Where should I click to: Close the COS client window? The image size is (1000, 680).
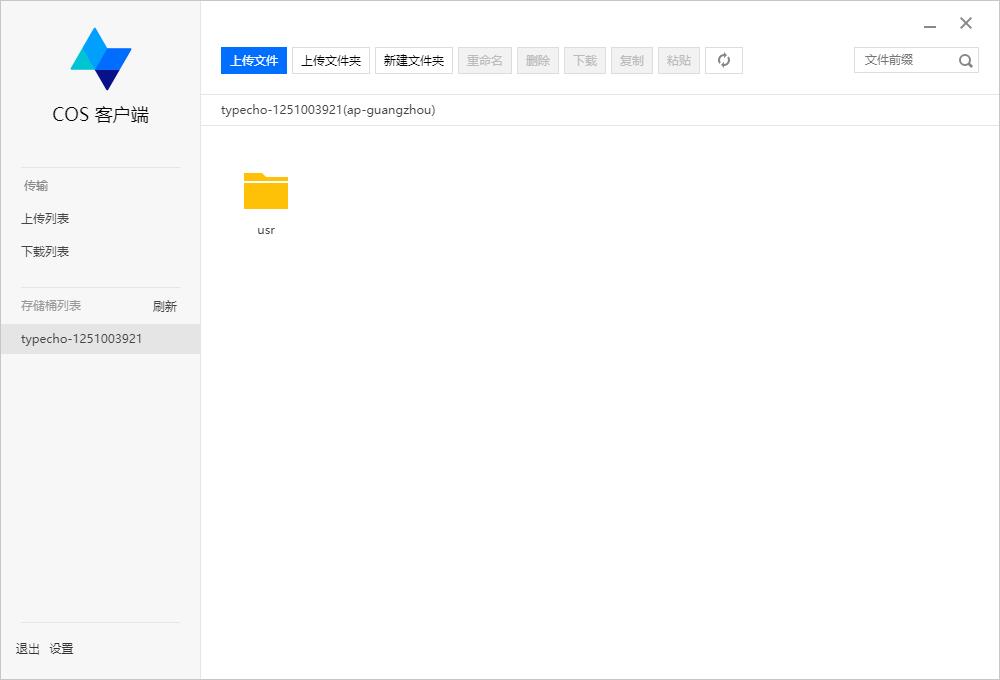(966, 24)
